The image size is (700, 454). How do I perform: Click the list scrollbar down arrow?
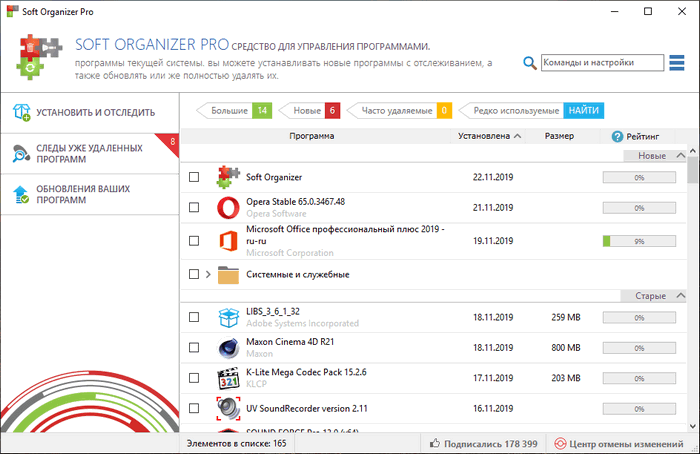pos(692,426)
